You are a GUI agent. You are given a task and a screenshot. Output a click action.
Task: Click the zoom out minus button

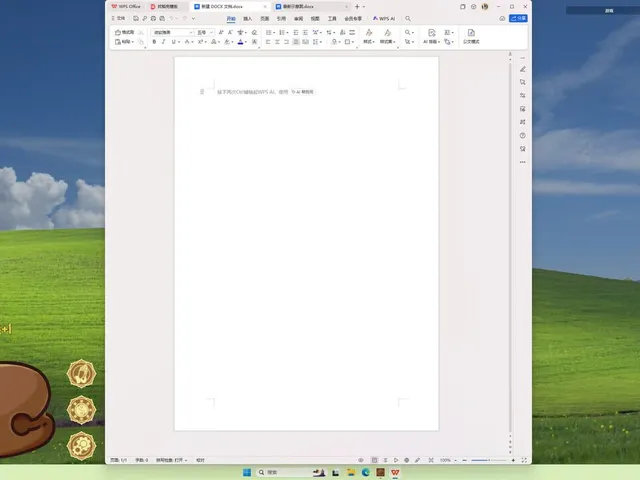[x=464, y=460]
